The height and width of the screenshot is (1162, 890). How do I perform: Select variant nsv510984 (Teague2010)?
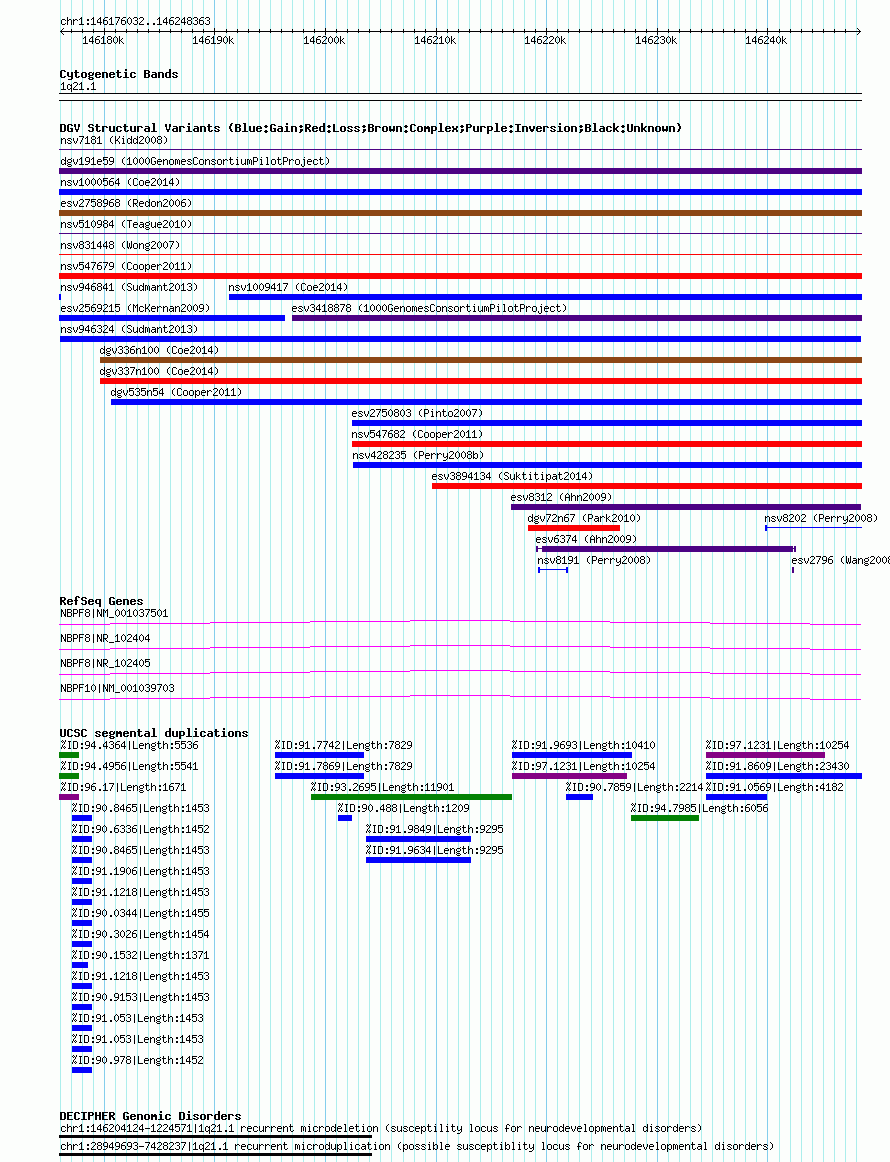coord(126,224)
